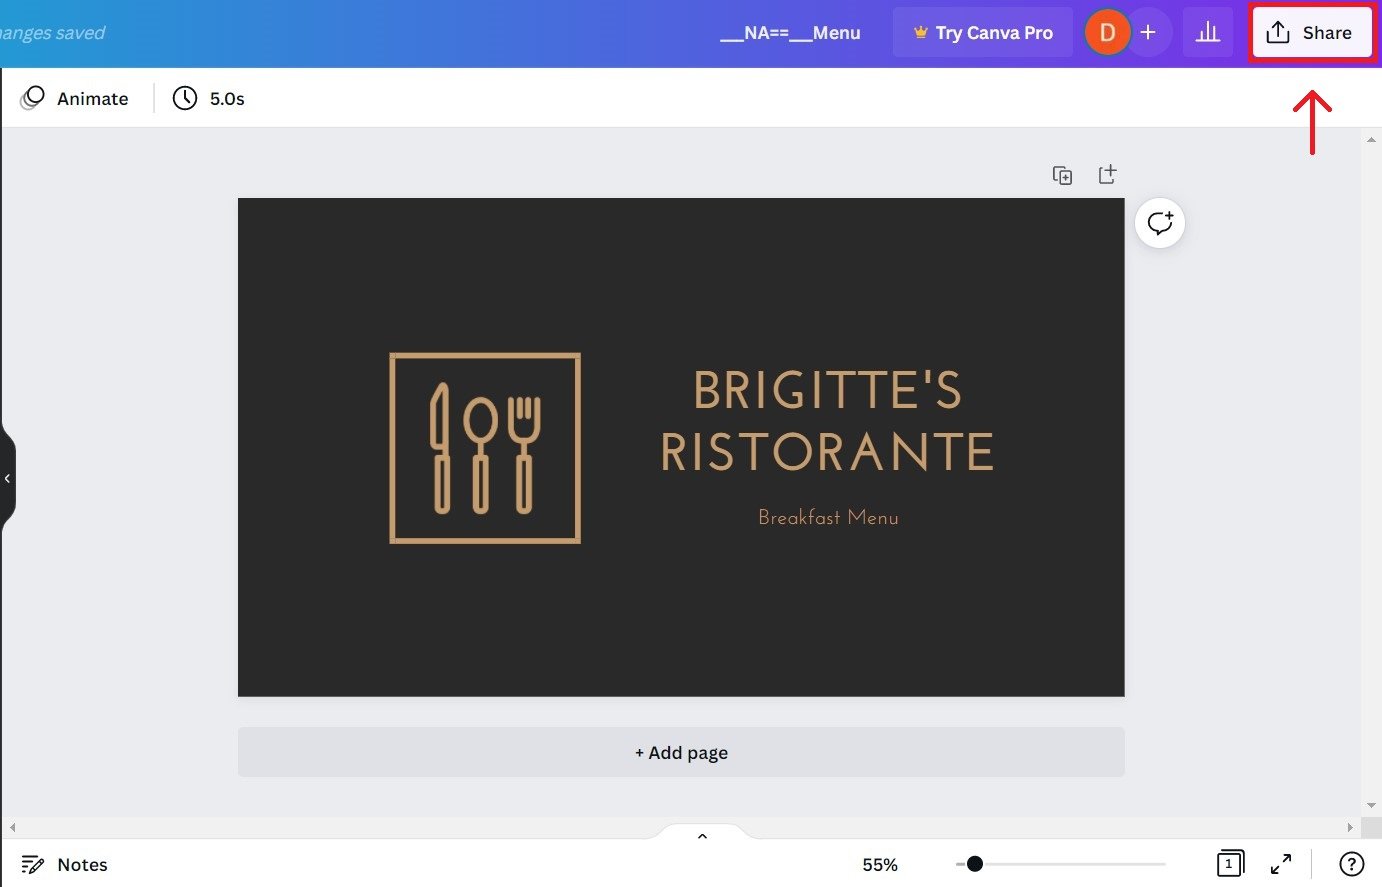Open the design title __NA==__Menu field
The height and width of the screenshot is (887, 1382).
[x=790, y=31]
